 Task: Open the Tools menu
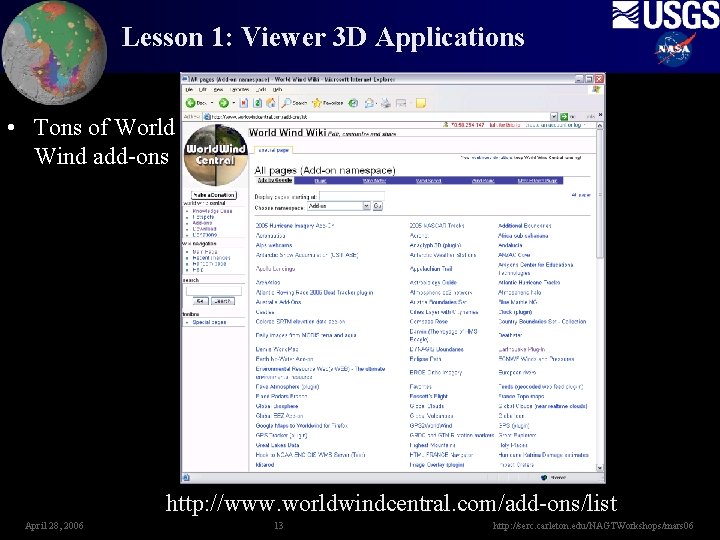[261, 90]
